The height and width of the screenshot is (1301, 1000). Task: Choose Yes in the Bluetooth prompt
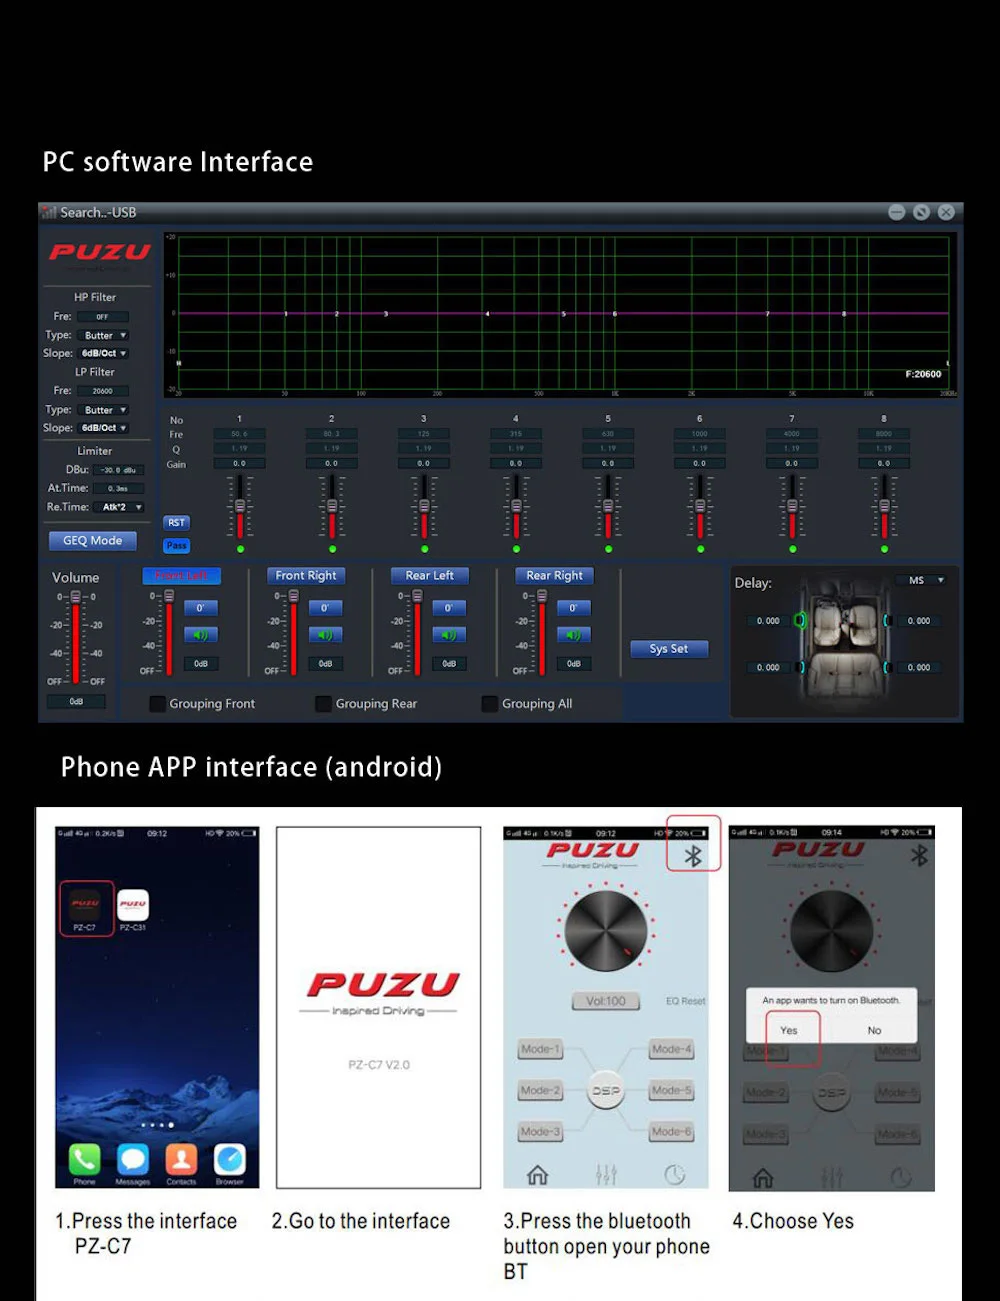pos(789,1030)
